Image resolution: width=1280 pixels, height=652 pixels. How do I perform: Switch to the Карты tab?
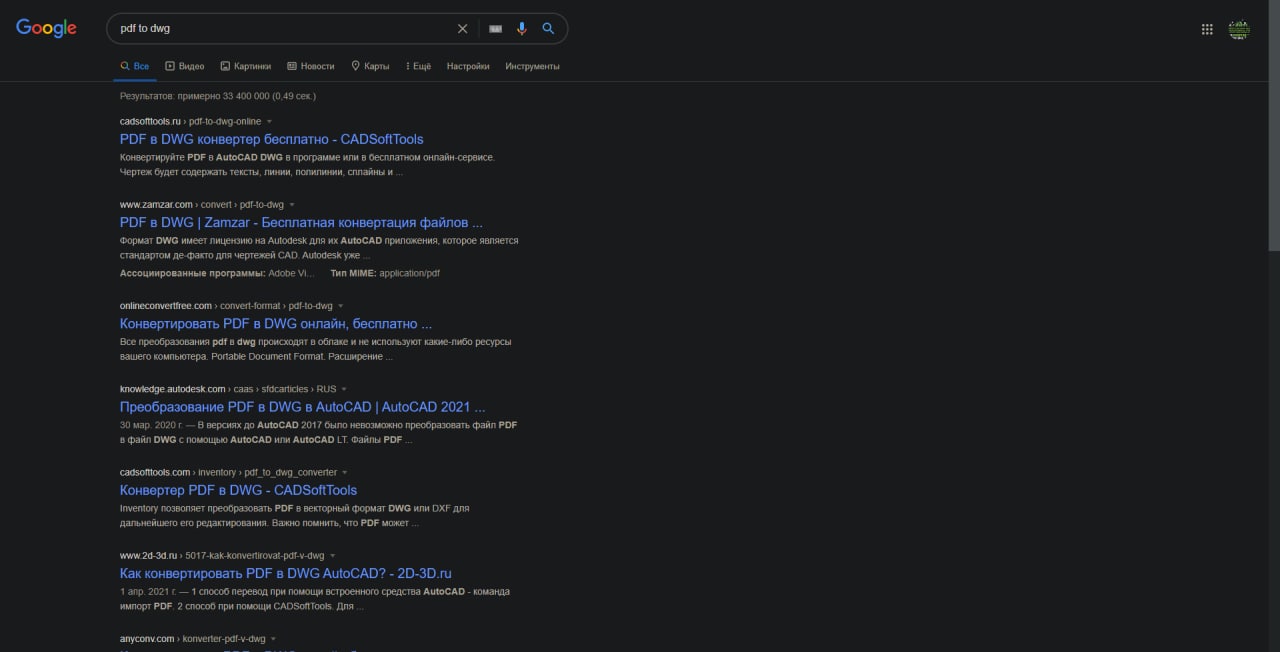point(370,66)
